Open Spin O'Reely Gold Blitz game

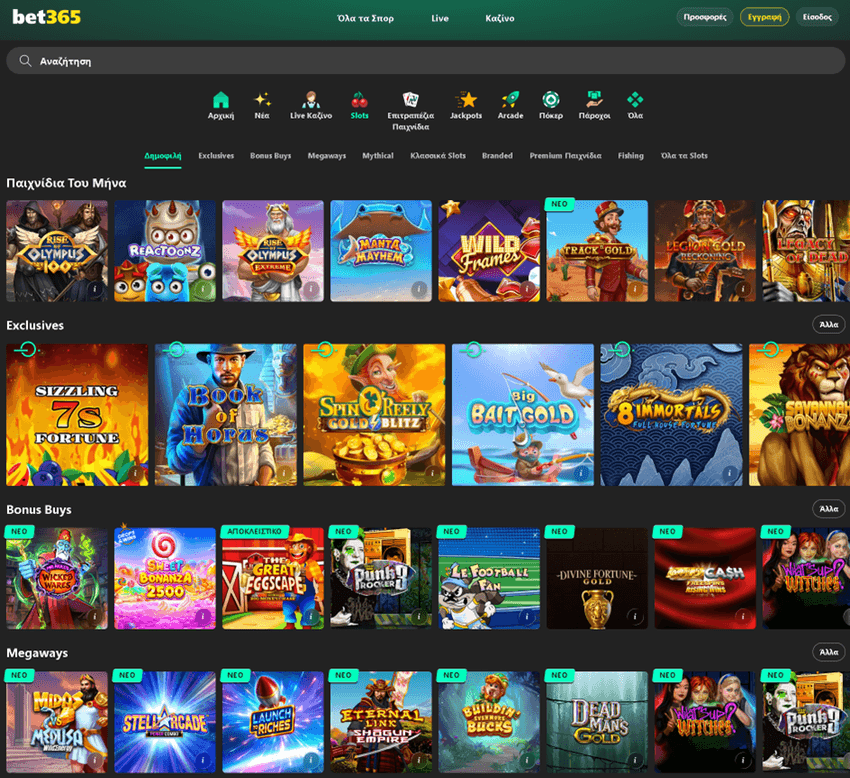(x=374, y=415)
